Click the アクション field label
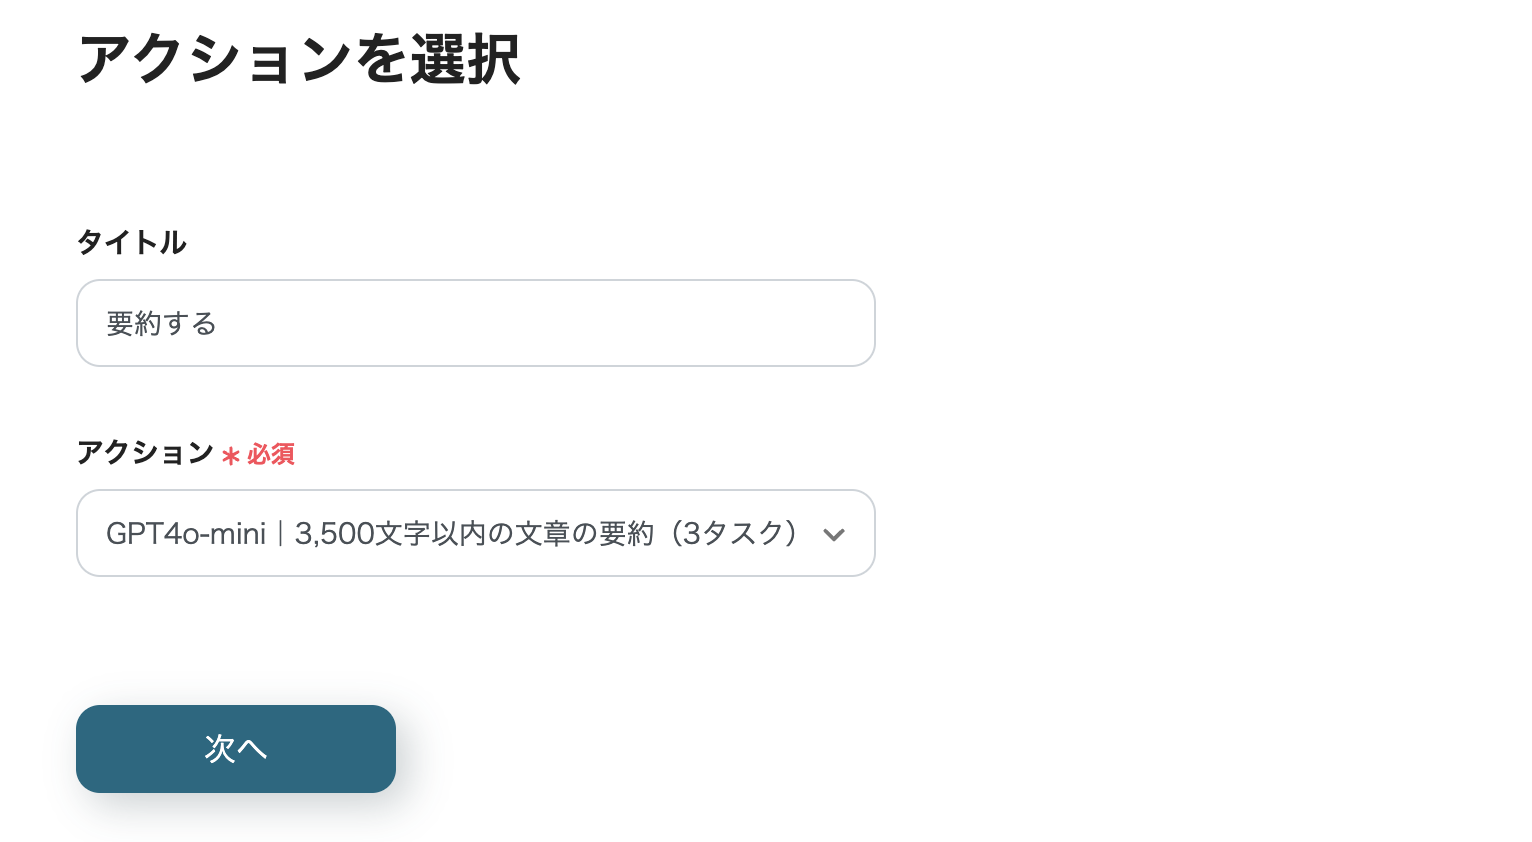This screenshot has height=842, width=1532. [x=145, y=453]
